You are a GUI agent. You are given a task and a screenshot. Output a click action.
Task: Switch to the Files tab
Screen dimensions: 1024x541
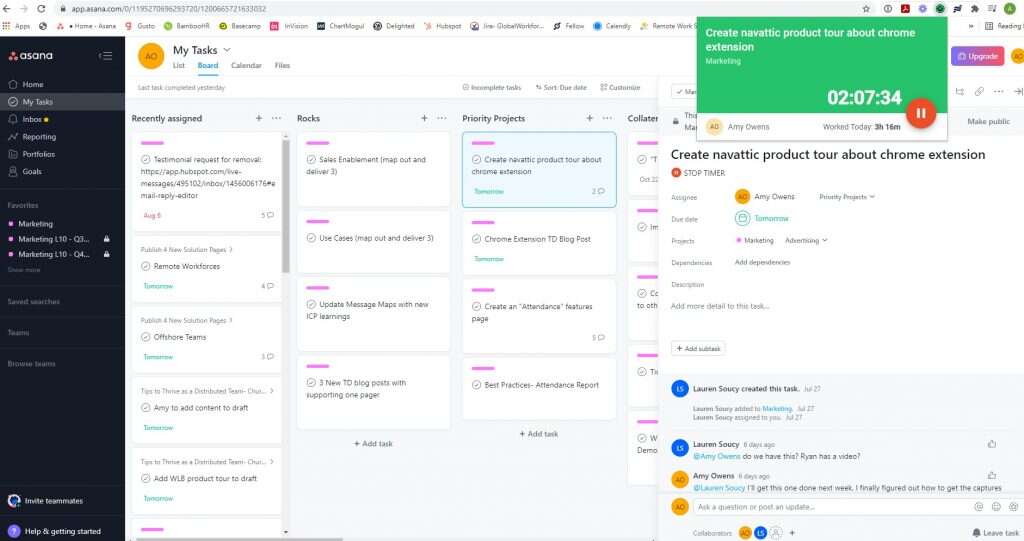click(x=282, y=65)
